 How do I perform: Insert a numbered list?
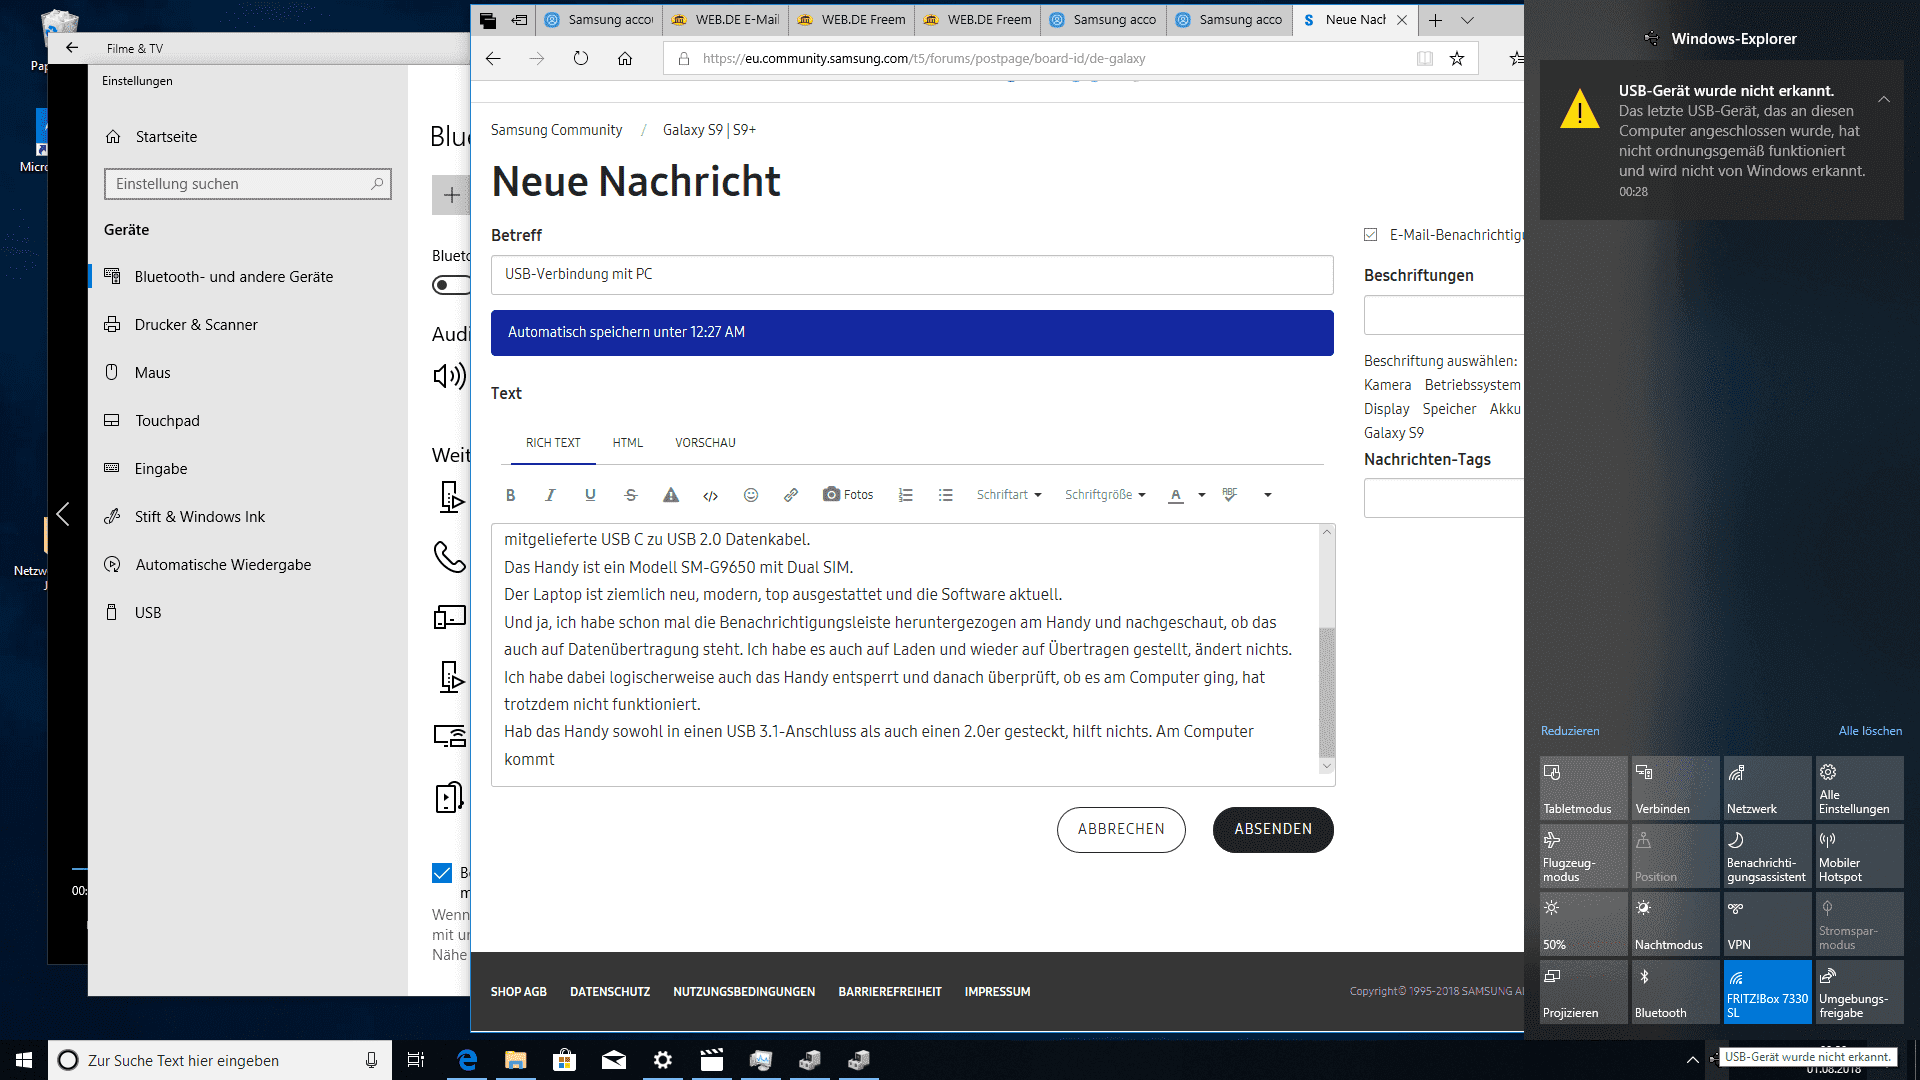pos(906,495)
